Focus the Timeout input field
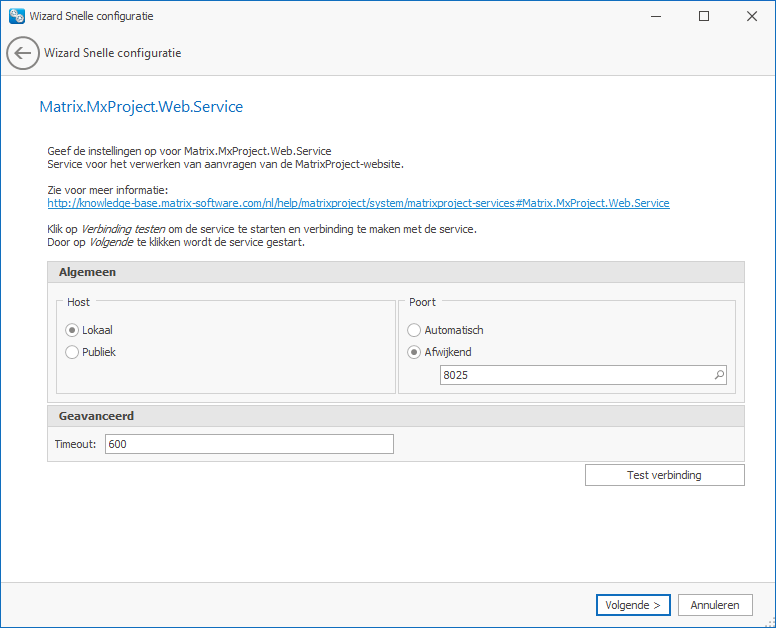This screenshot has height=628, width=776. [x=249, y=444]
